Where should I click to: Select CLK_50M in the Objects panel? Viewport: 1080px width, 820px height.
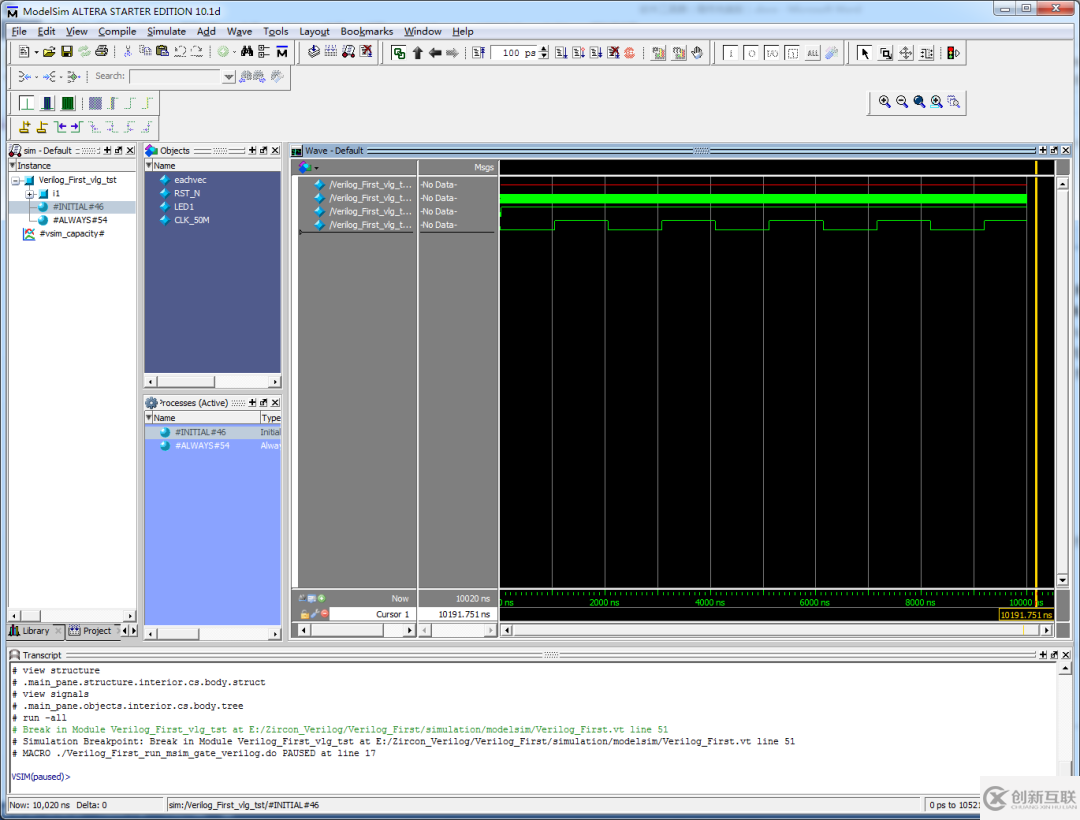[x=191, y=220]
